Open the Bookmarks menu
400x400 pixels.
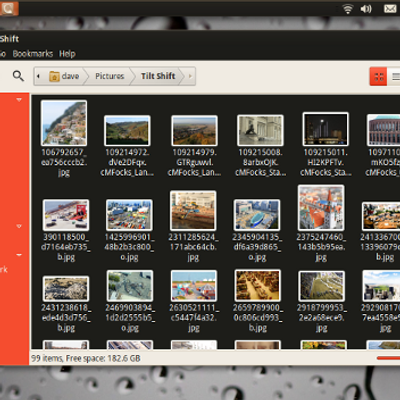[33, 54]
